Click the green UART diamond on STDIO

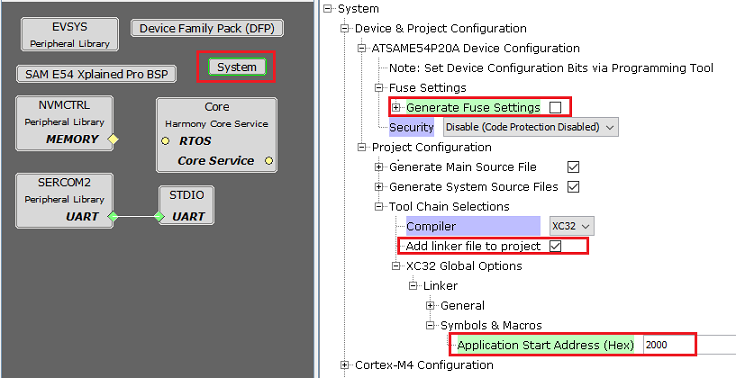tap(160, 216)
